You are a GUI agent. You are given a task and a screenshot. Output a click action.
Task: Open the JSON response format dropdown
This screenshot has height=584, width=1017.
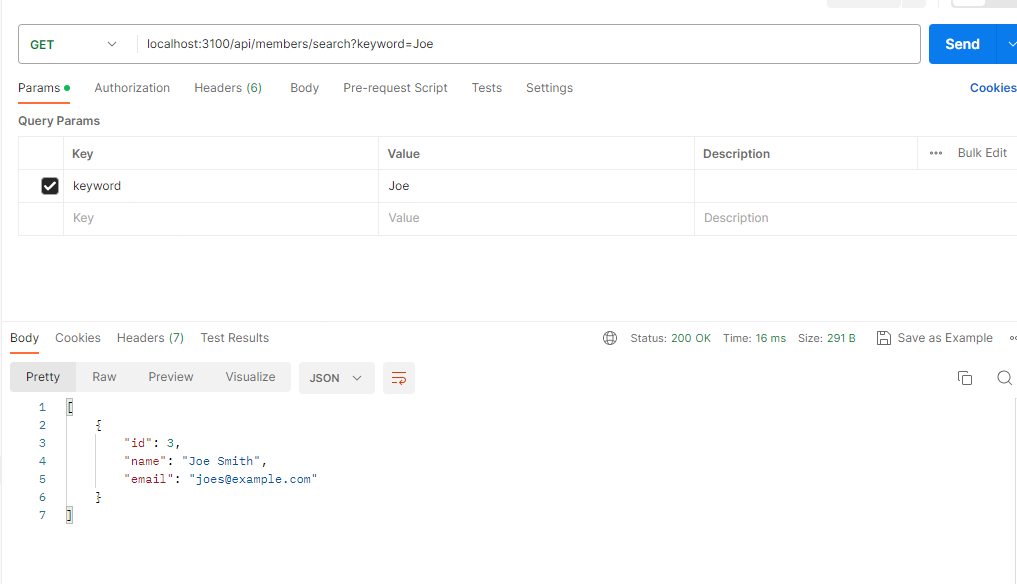point(336,378)
